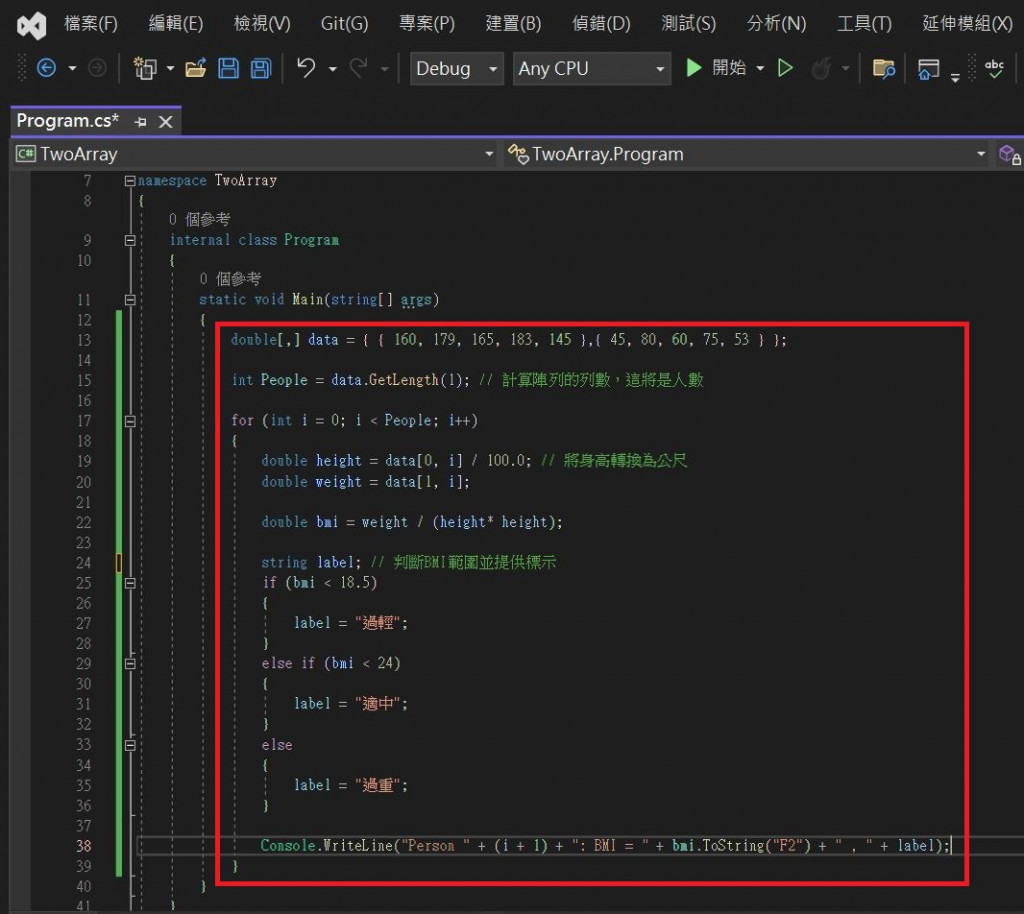
Task: Open the toolbar overflow options arrow
Action: (955, 78)
